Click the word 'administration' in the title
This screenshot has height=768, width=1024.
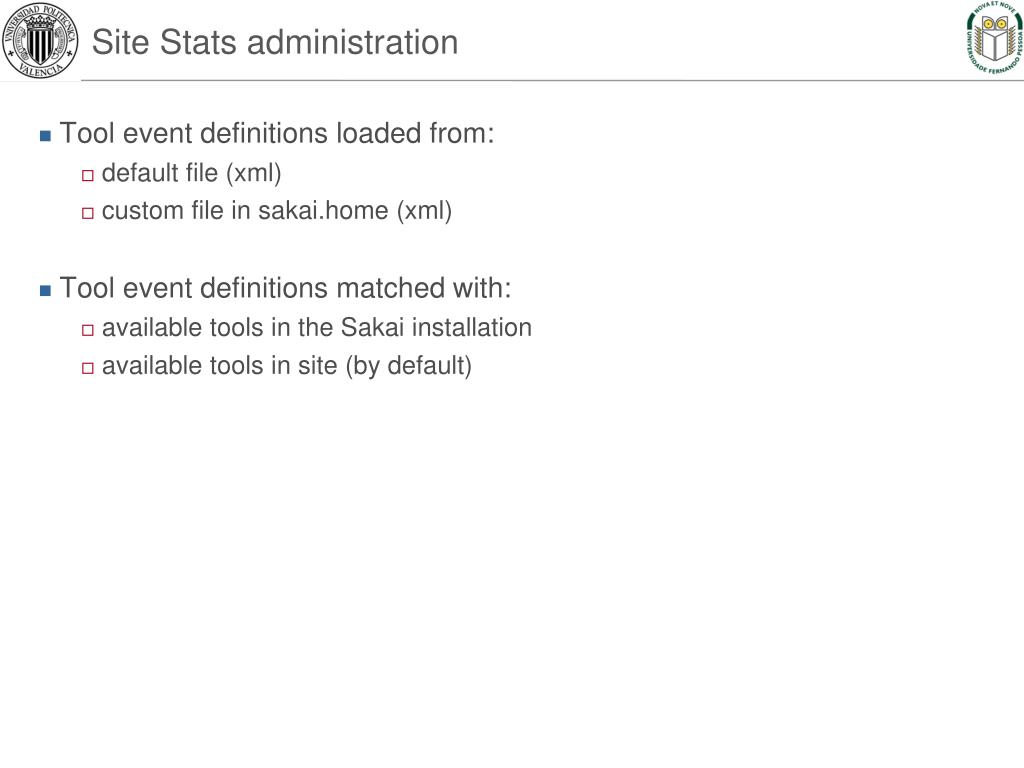(x=353, y=42)
